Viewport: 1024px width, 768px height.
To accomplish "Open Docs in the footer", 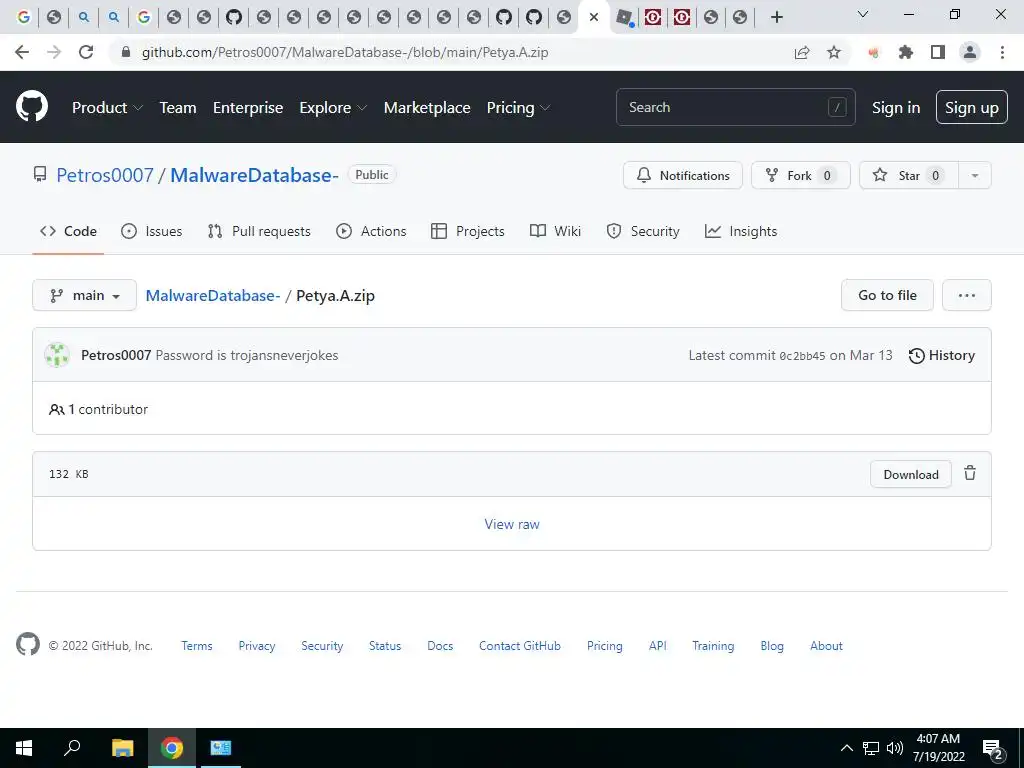I will [x=440, y=645].
